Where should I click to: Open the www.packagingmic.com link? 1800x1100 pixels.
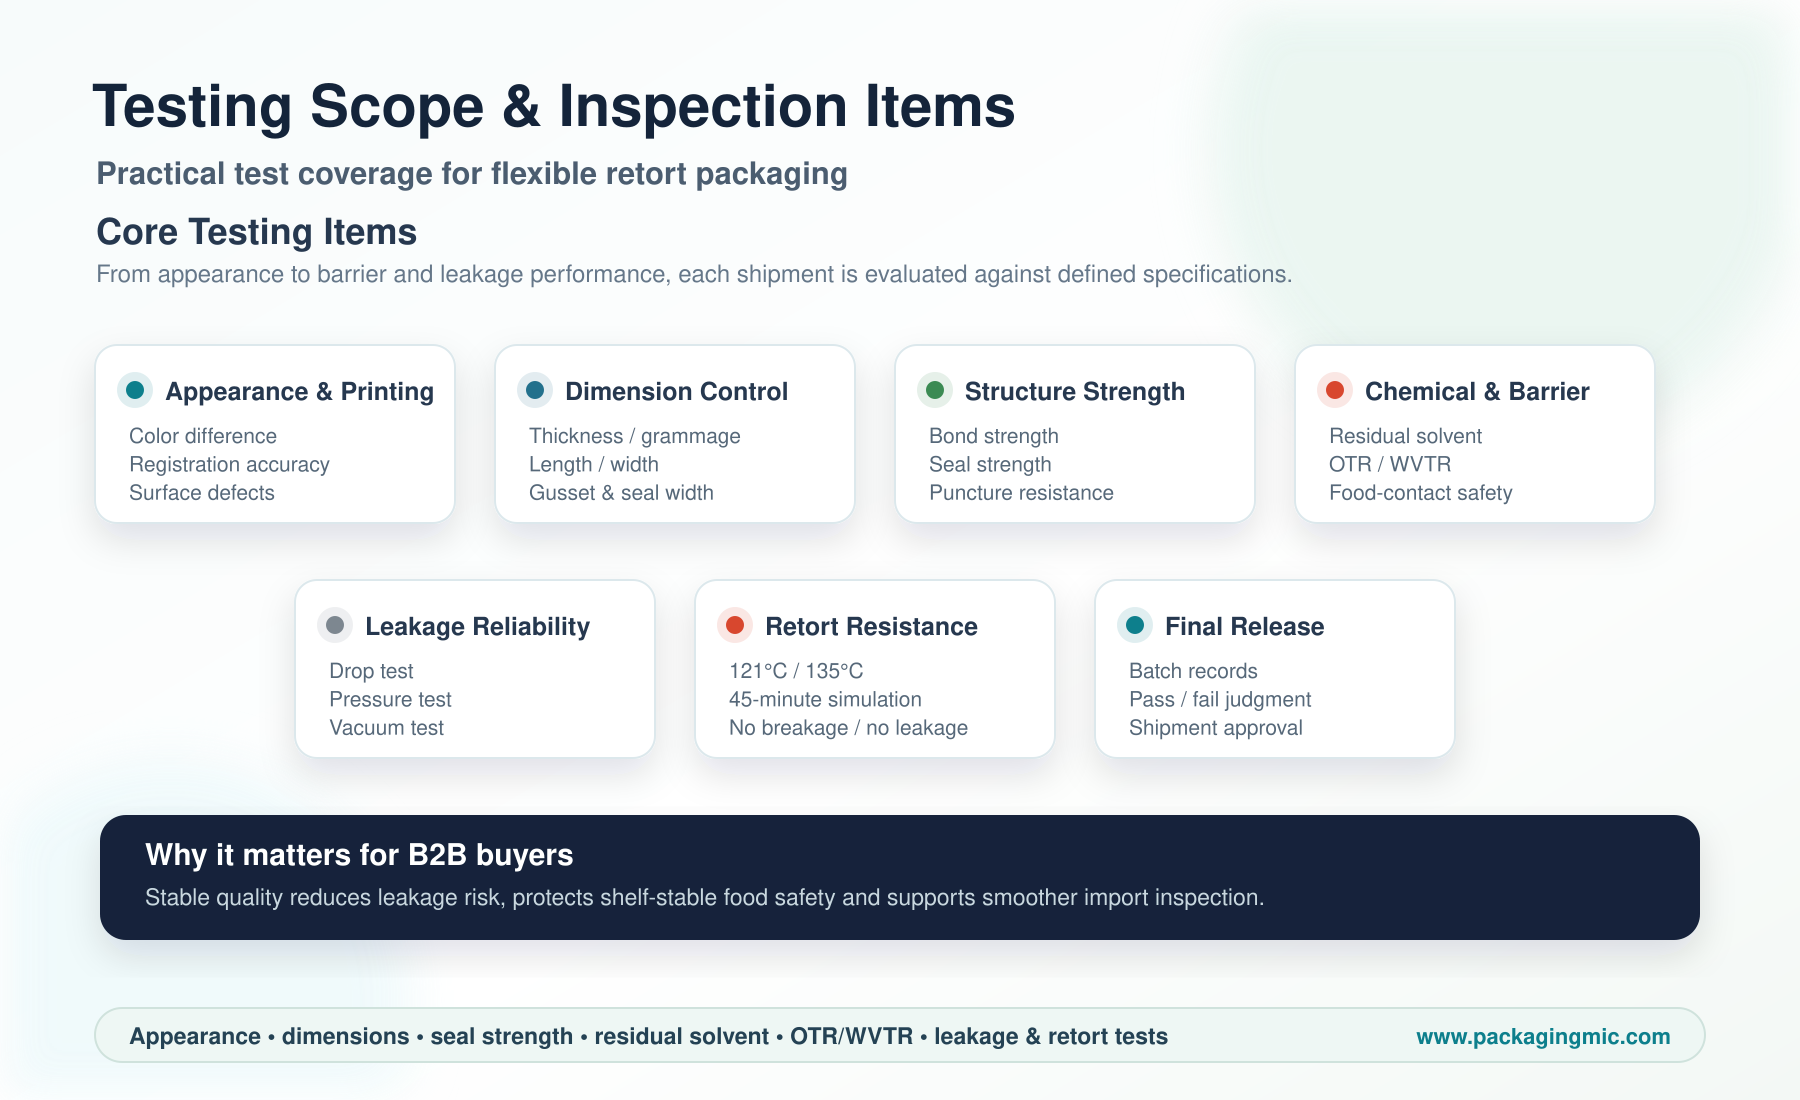point(1543,1036)
